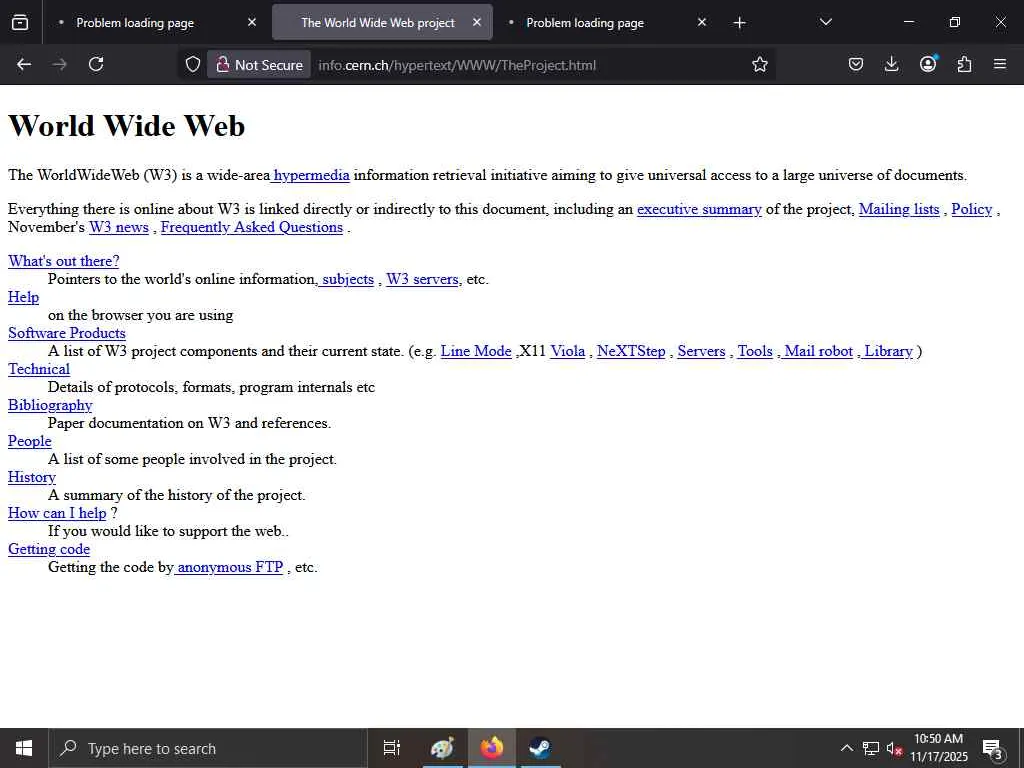The width and height of the screenshot is (1024, 768).
Task: Open the History link
Action: [x=32, y=477]
